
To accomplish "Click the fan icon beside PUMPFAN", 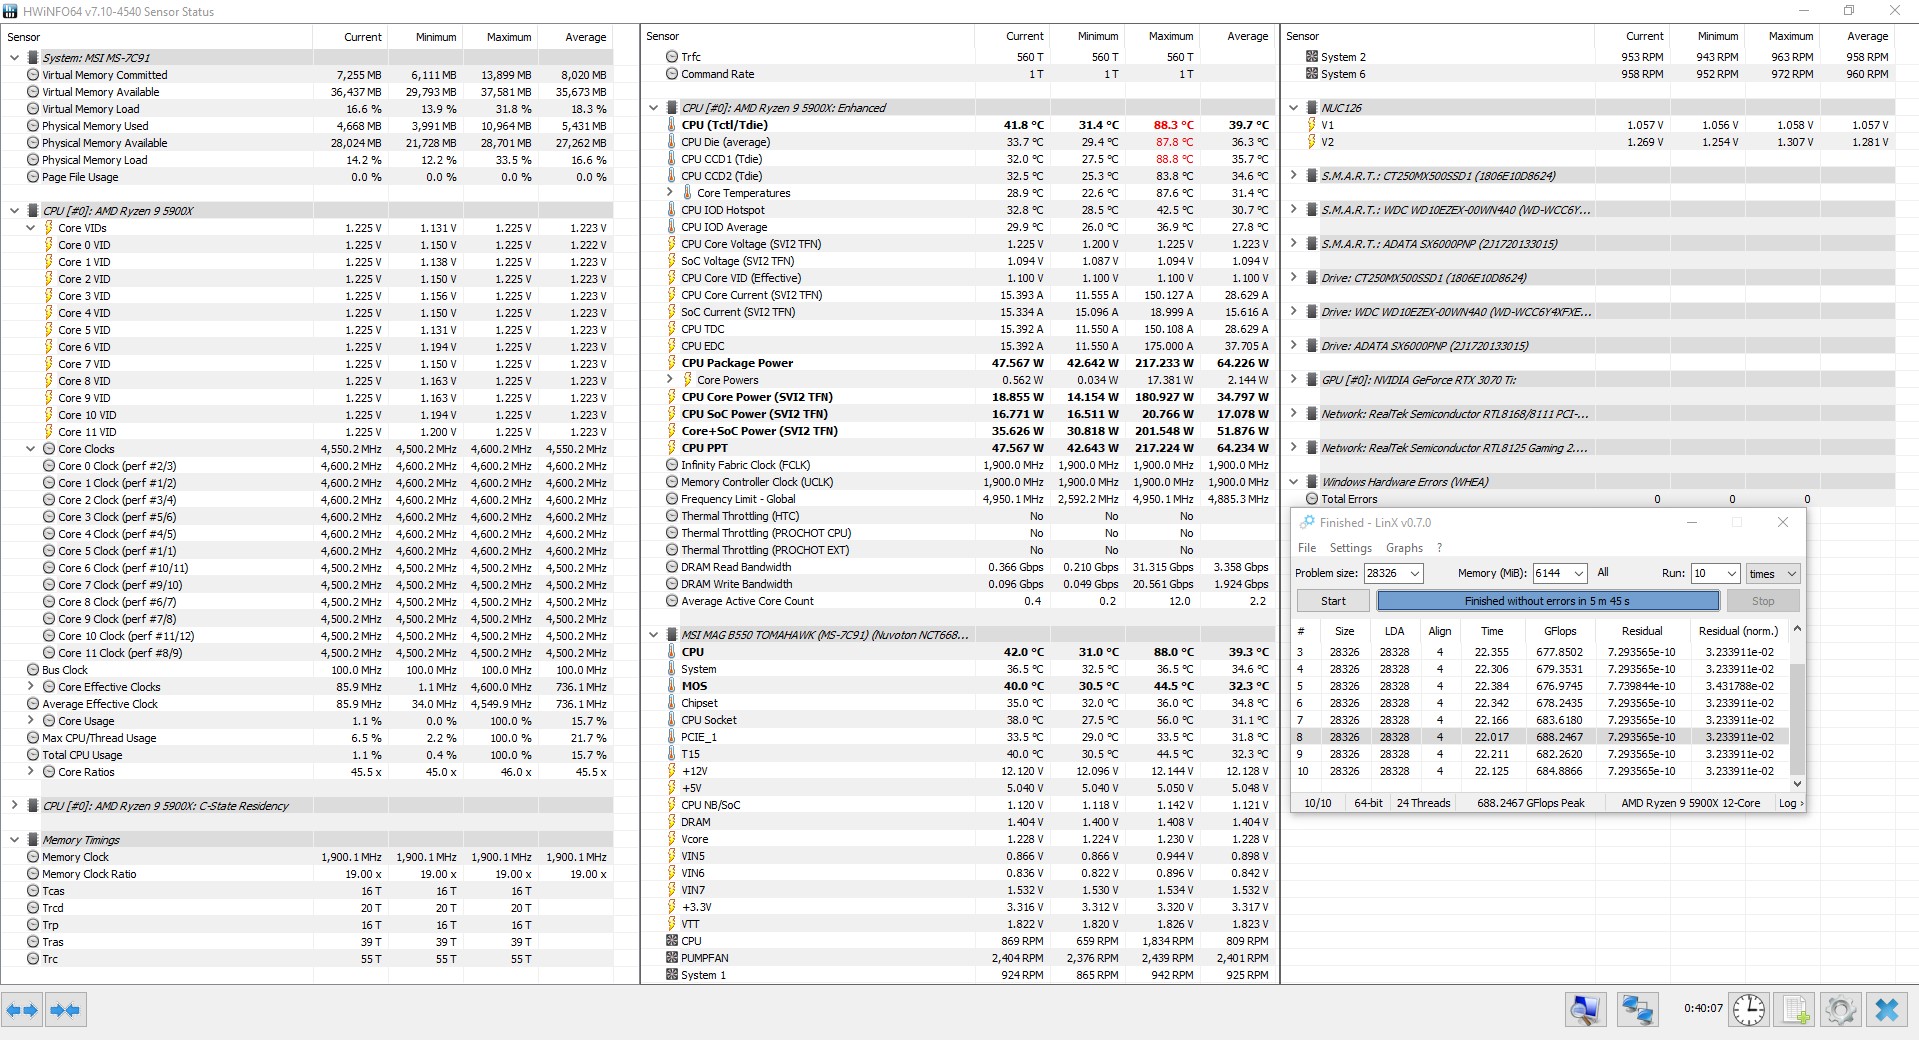I will [672, 958].
